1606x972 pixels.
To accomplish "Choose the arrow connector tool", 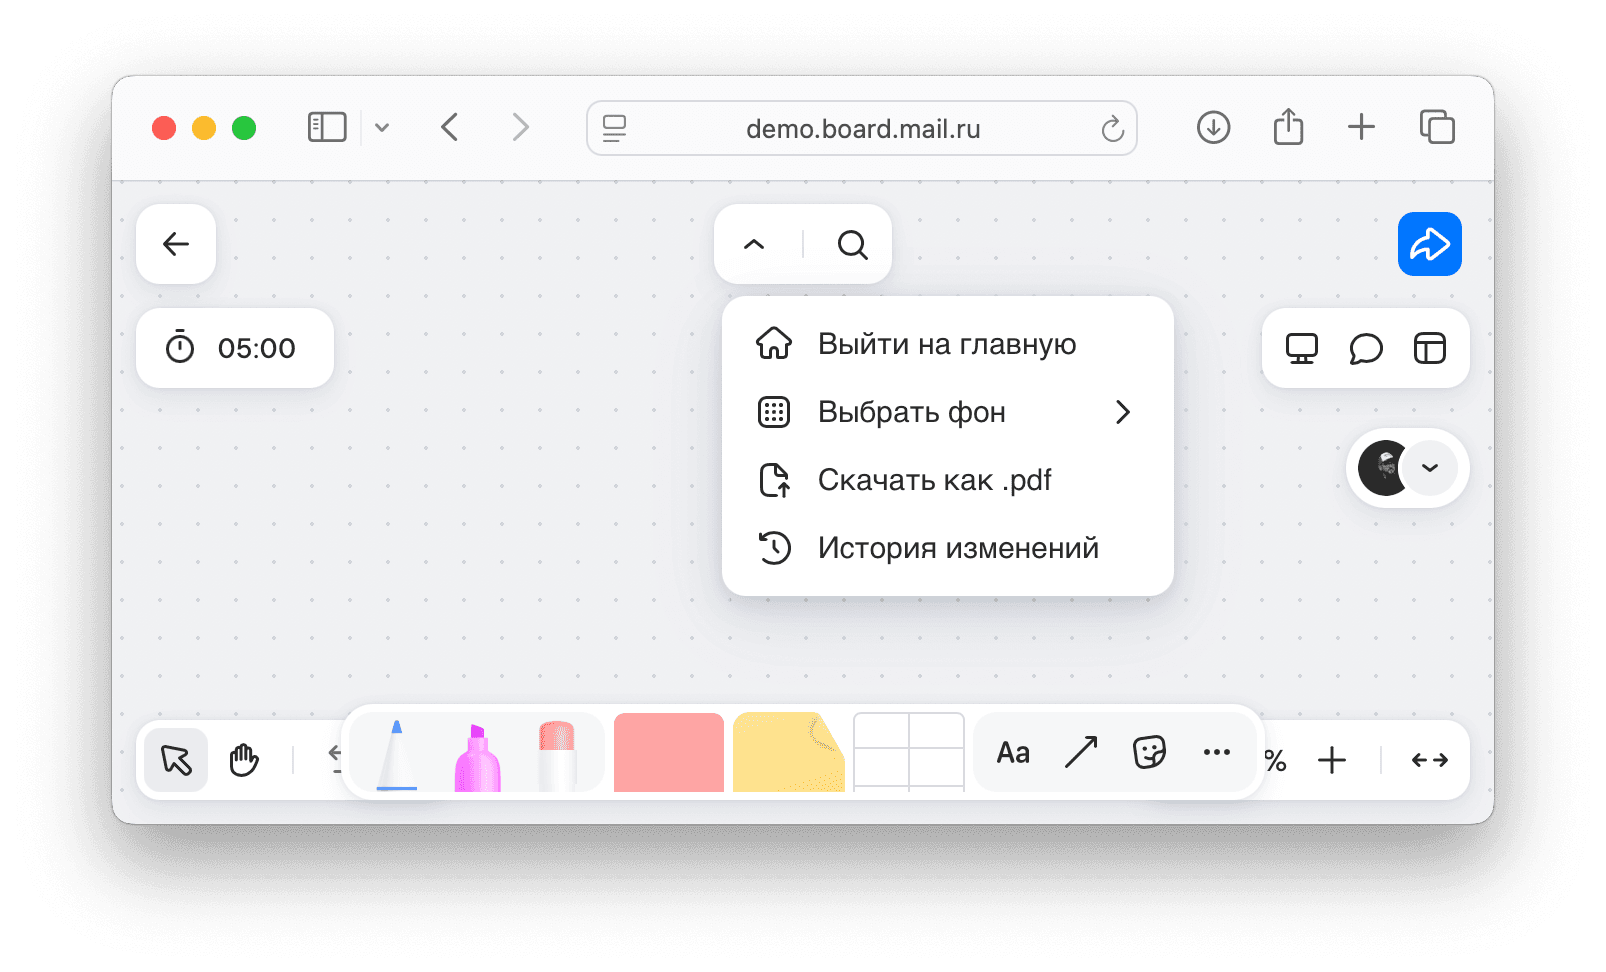I will [1081, 752].
